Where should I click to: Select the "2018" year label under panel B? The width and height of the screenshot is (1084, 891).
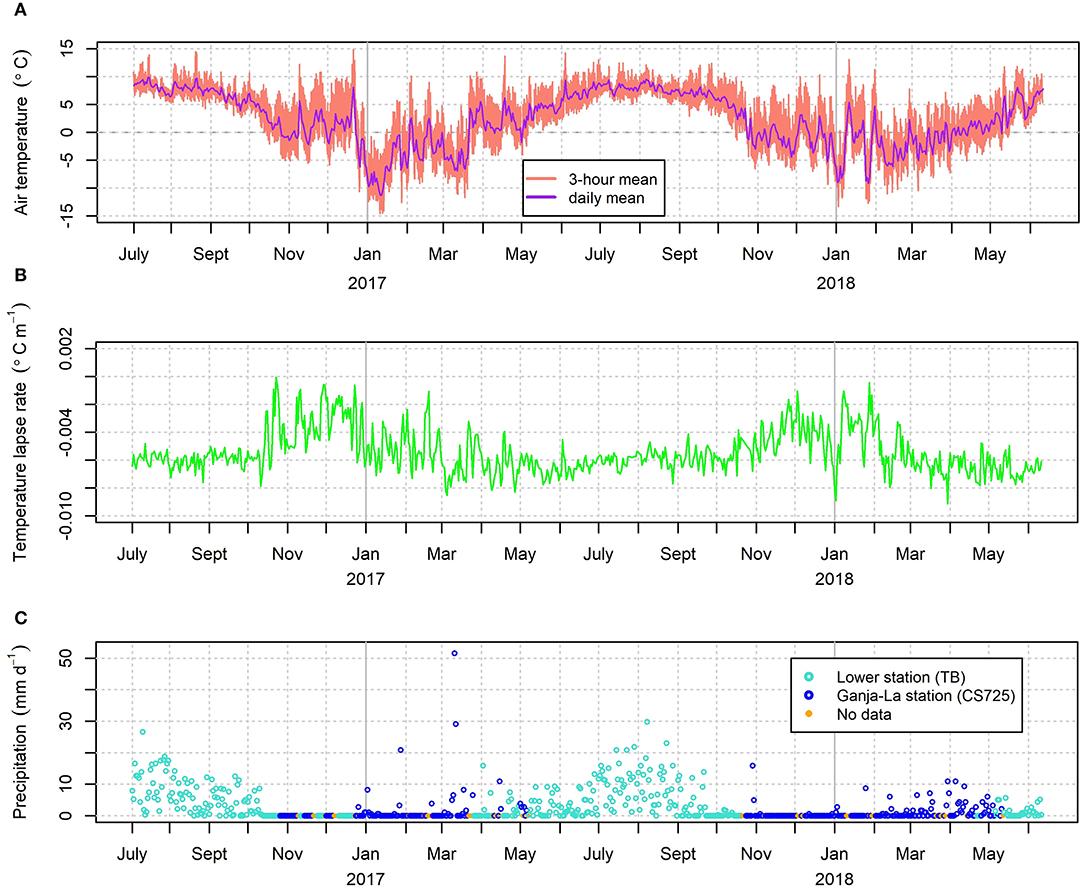(834, 579)
